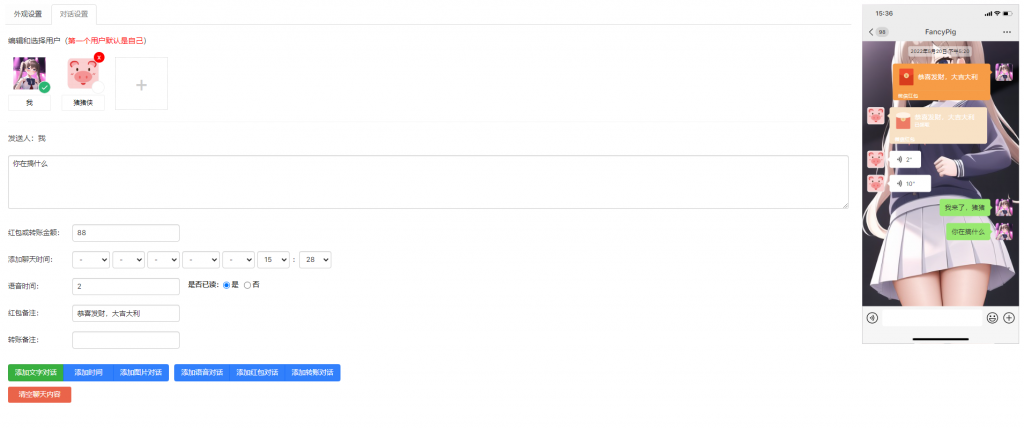This screenshot has width=1024, height=429.
Task: Click the plus icon to add user
Action: click(141, 84)
